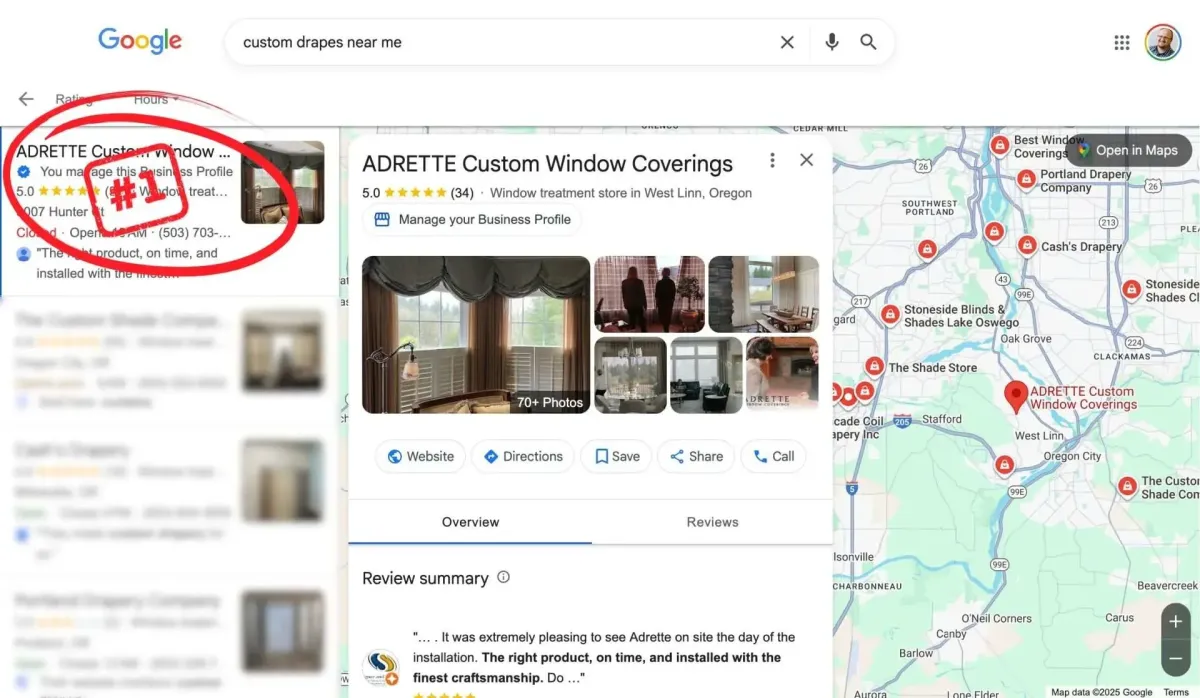Open the Google apps grid
1200x698 pixels.
1122,42
